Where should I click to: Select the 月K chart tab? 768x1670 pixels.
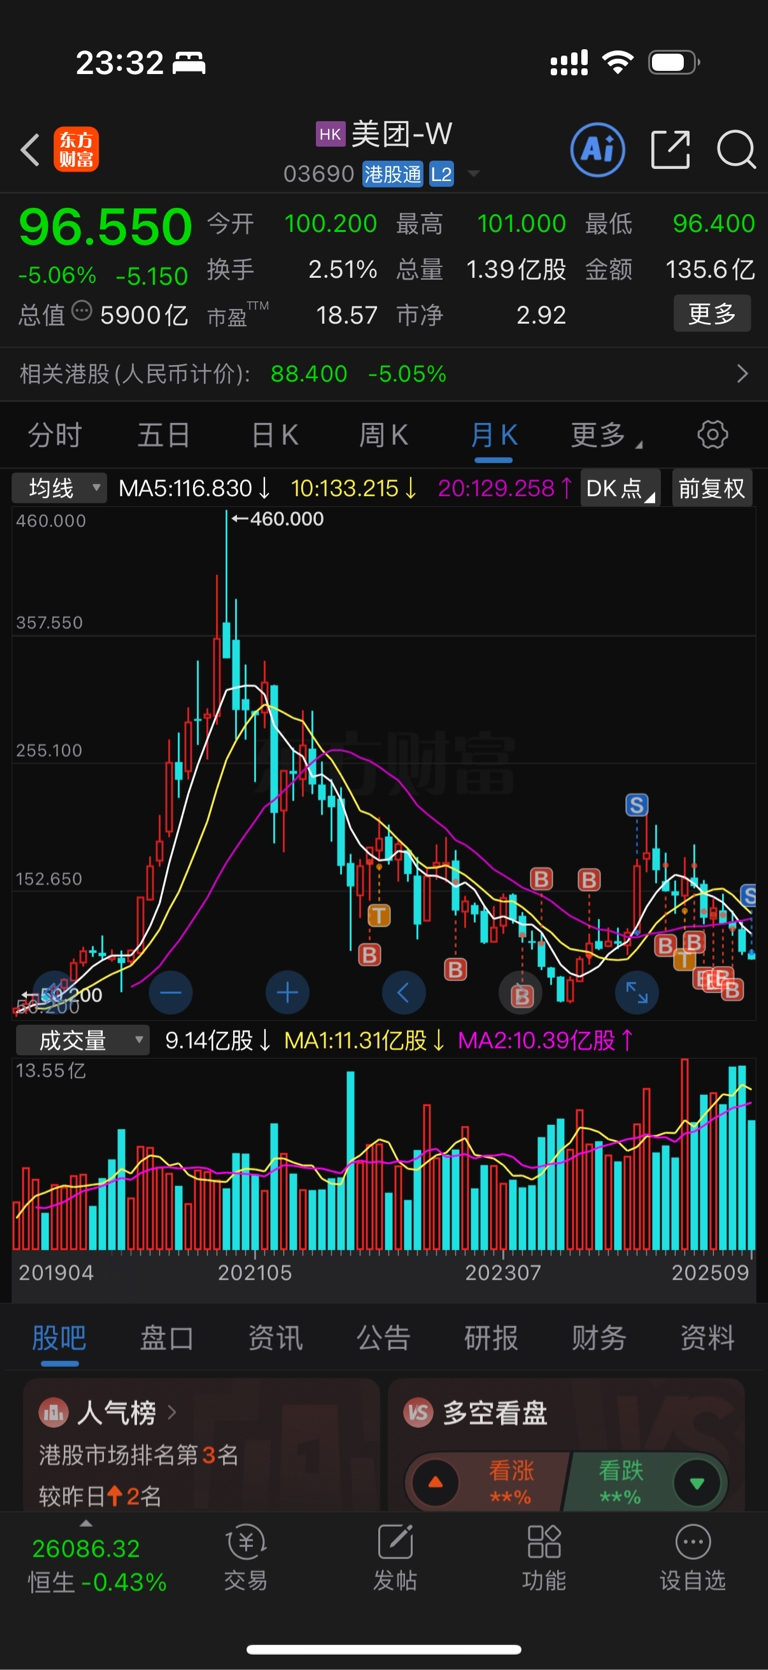[494, 435]
